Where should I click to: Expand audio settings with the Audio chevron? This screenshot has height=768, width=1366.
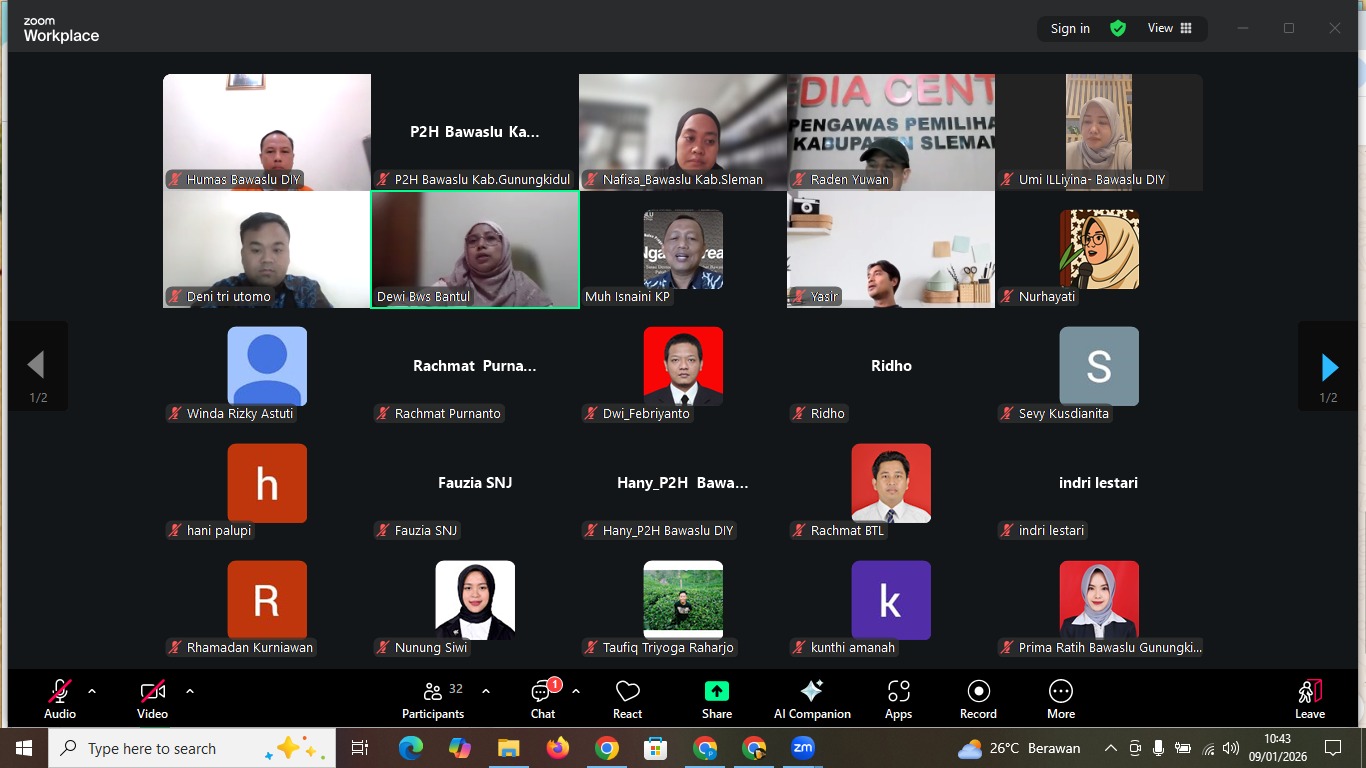89,690
